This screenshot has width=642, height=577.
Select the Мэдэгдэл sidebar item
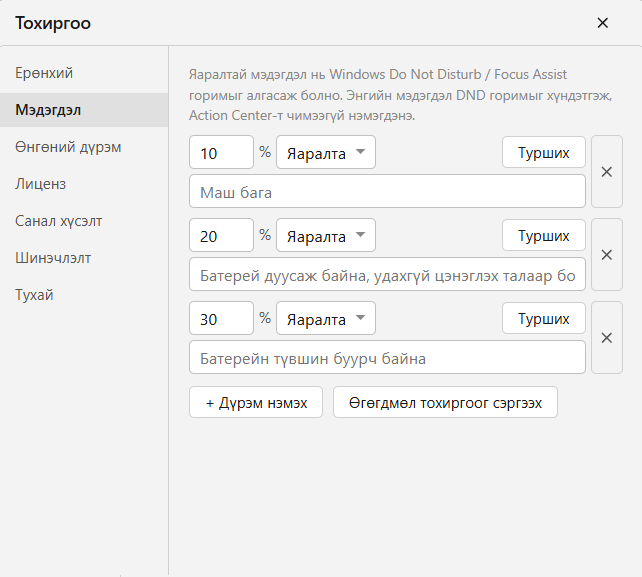(84, 110)
